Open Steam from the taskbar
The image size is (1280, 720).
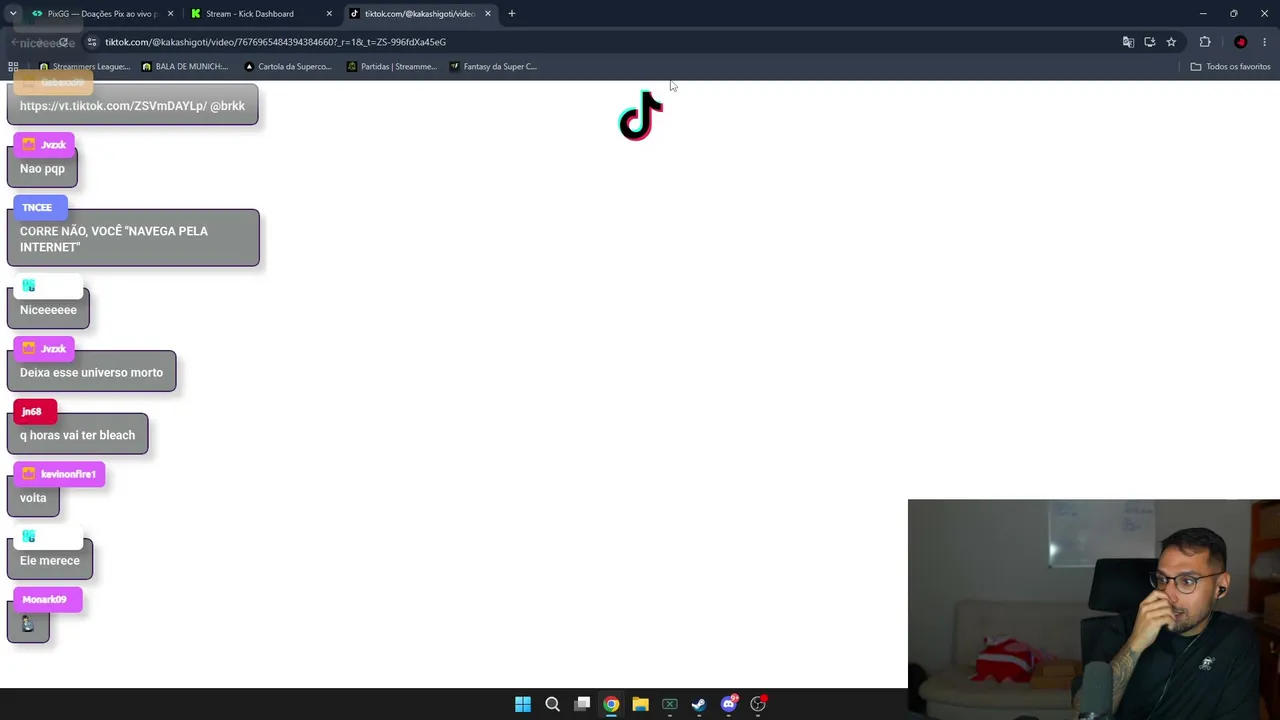(699, 704)
